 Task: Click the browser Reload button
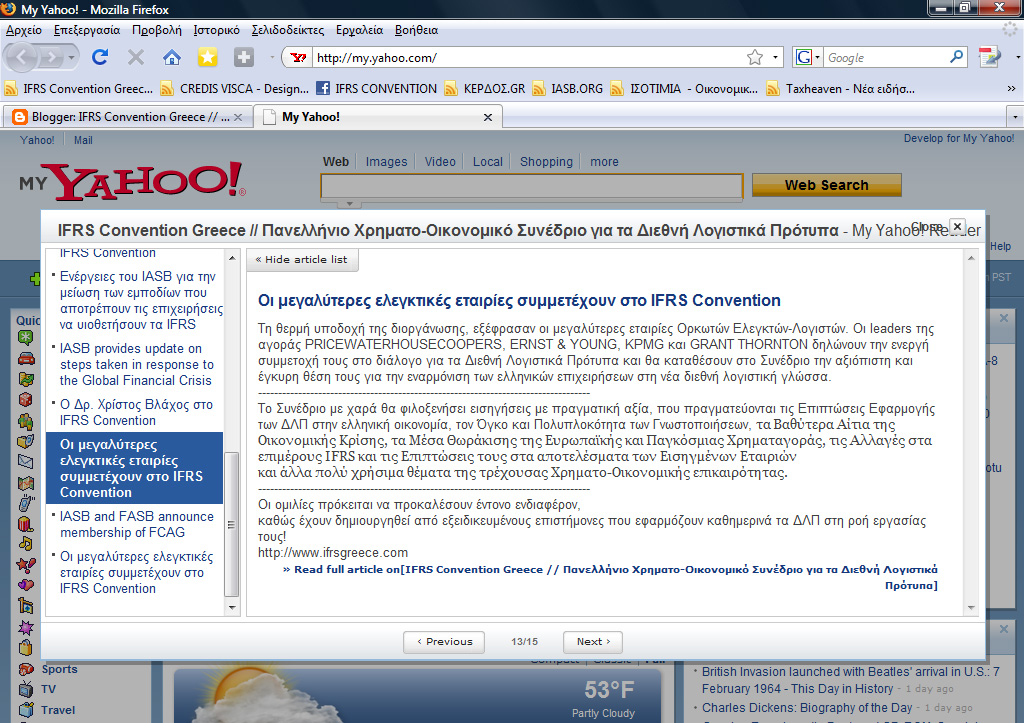point(100,57)
